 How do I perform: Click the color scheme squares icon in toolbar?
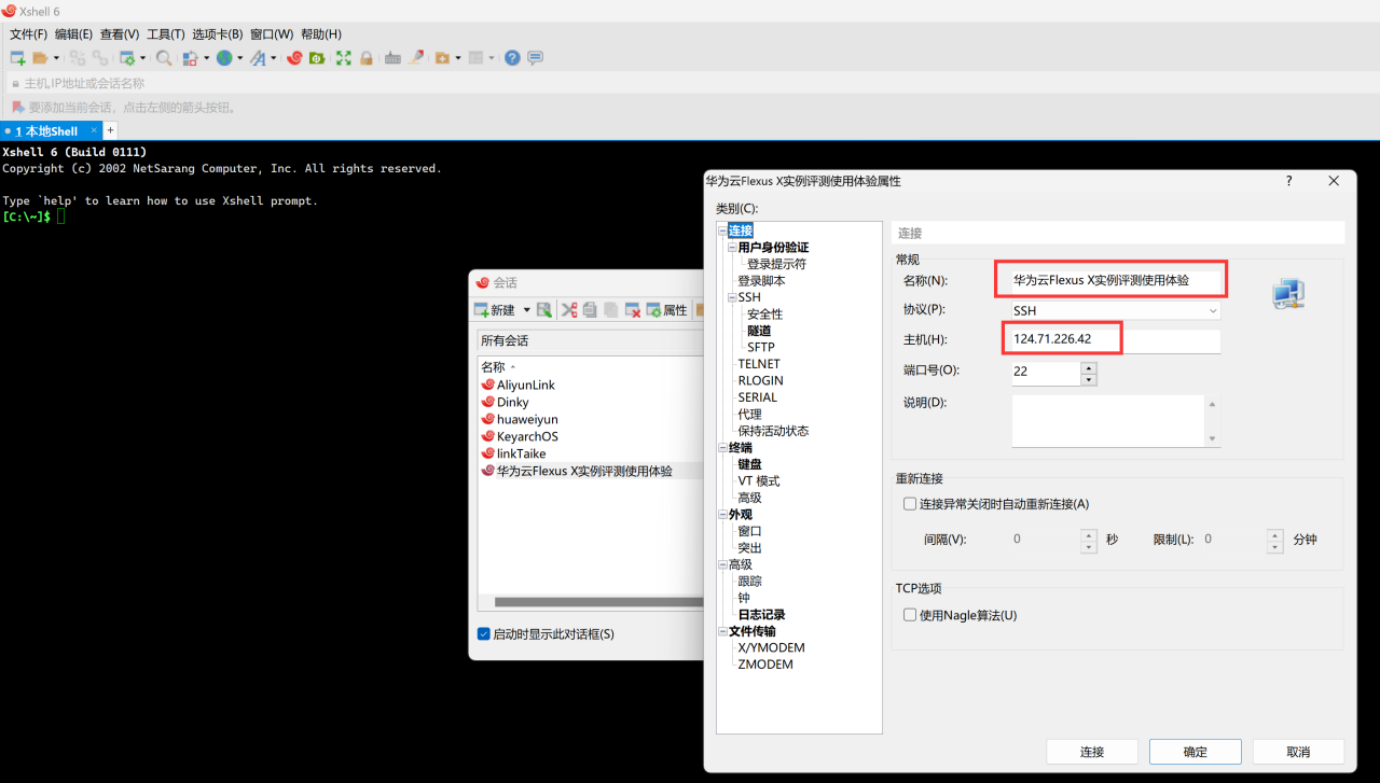189,58
